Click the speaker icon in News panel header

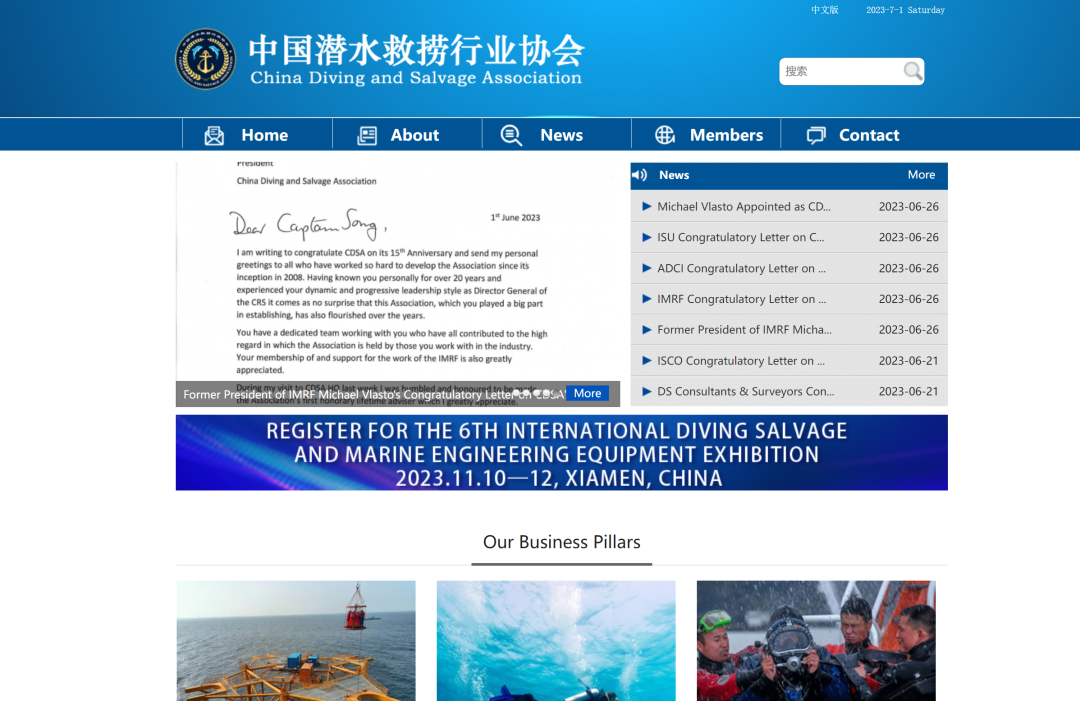coord(640,175)
